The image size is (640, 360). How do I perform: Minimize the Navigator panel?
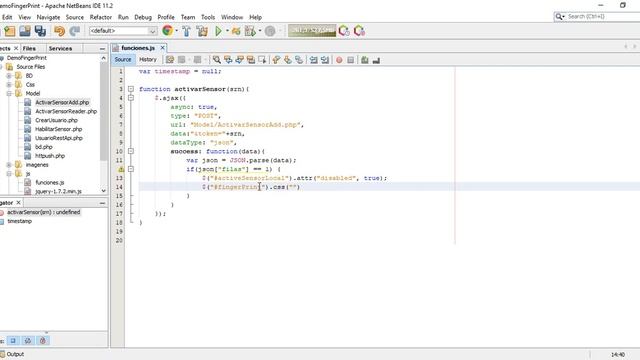pyautogui.click(x=102, y=203)
